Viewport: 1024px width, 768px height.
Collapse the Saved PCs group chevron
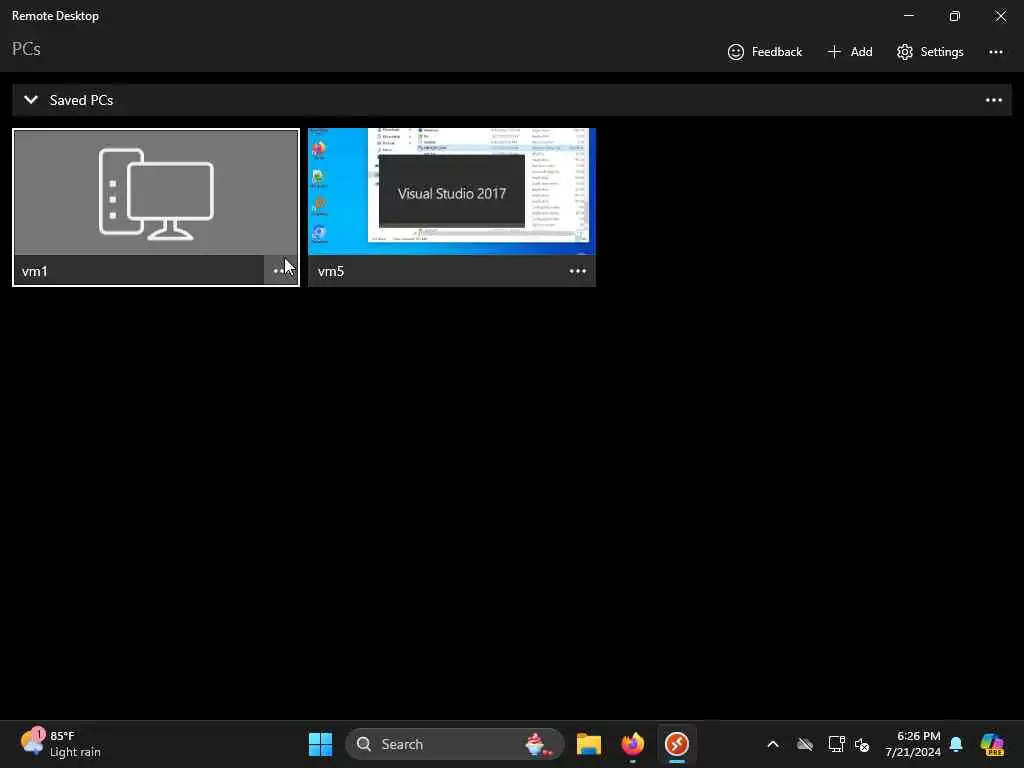31,100
